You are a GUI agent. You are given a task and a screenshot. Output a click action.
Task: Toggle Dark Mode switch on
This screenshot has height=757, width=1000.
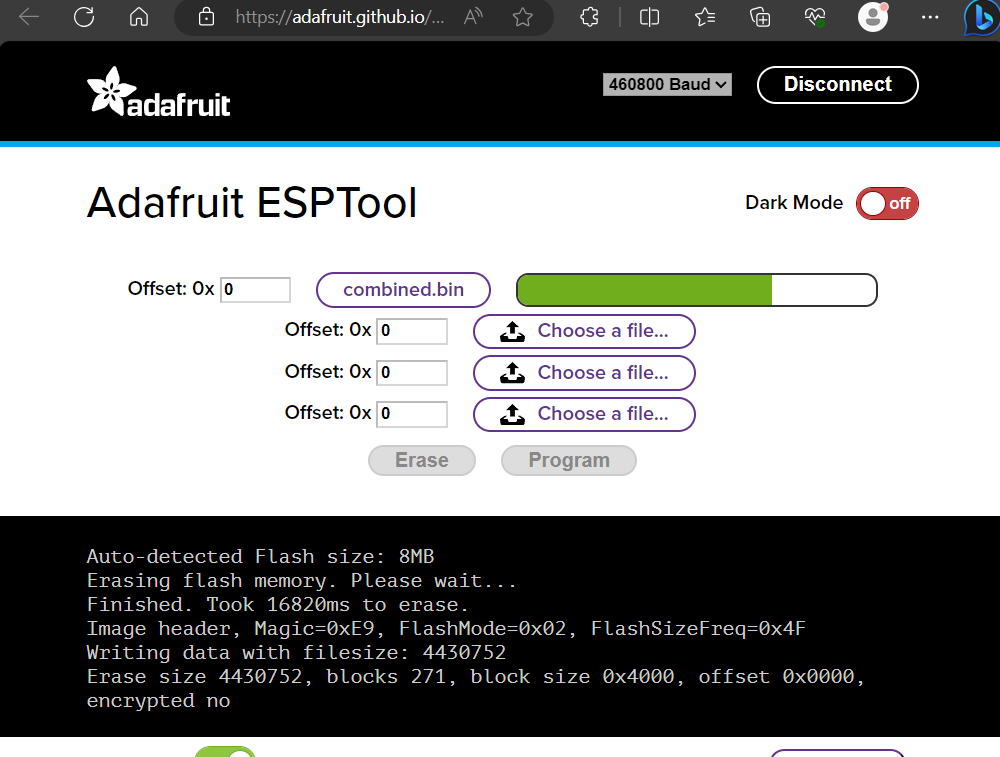click(887, 203)
